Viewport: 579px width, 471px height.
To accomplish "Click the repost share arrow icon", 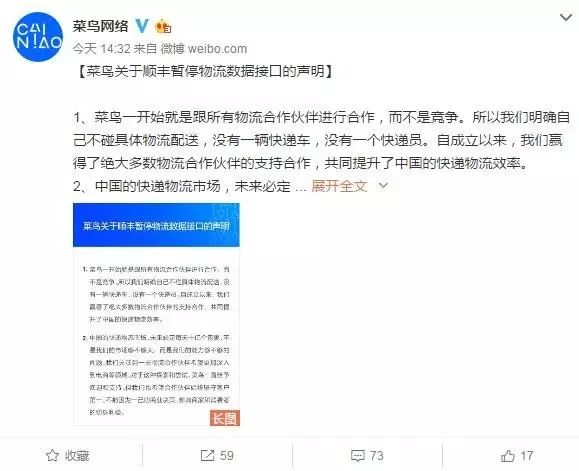I will [x=207, y=455].
